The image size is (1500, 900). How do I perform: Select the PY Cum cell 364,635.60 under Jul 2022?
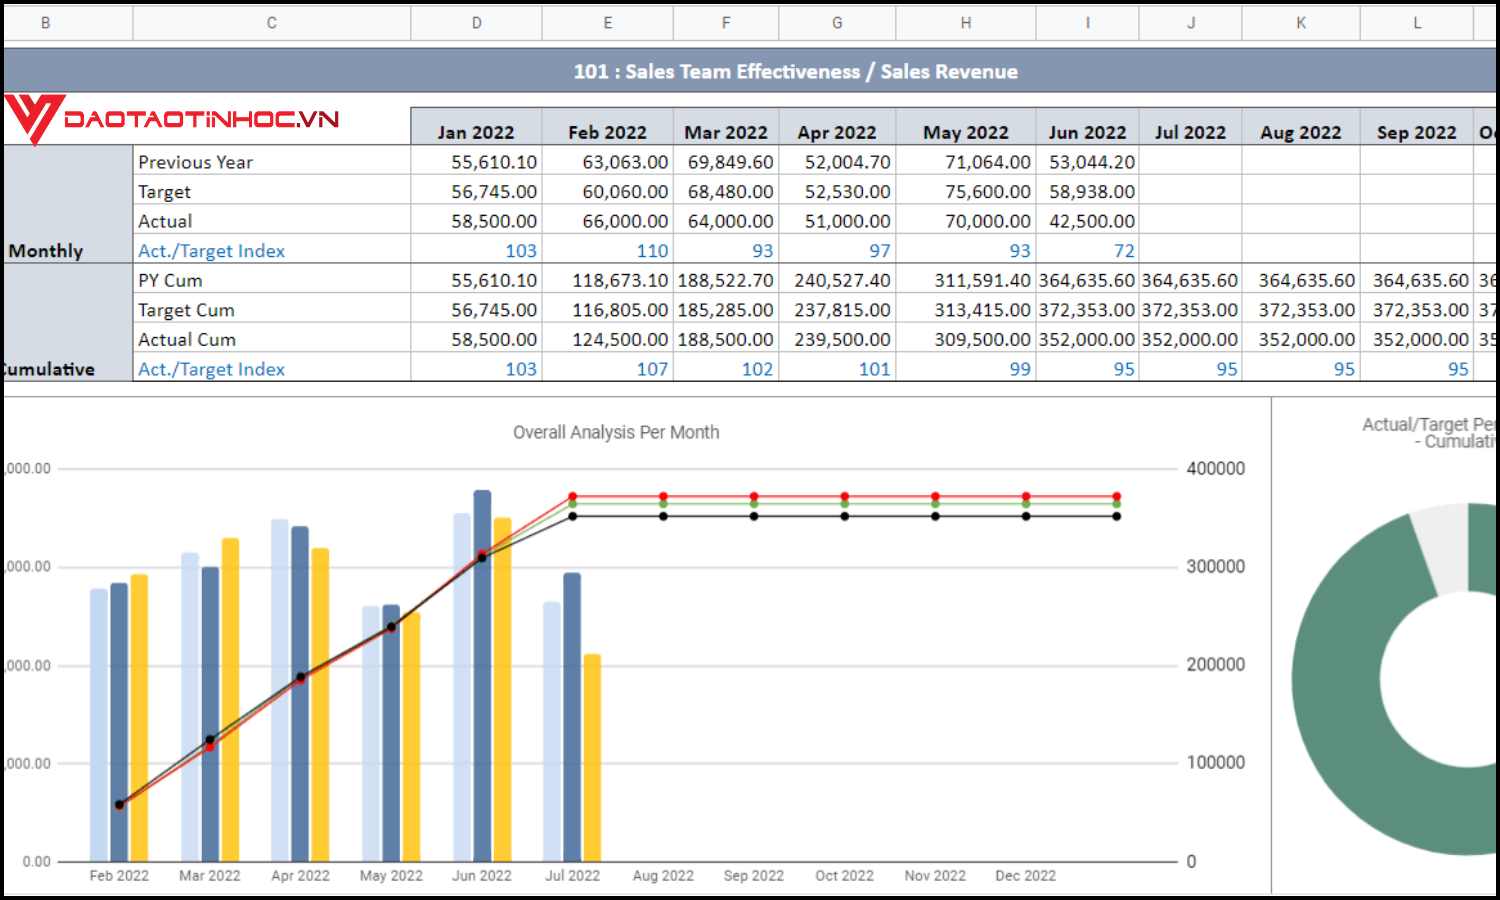tap(1190, 280)
